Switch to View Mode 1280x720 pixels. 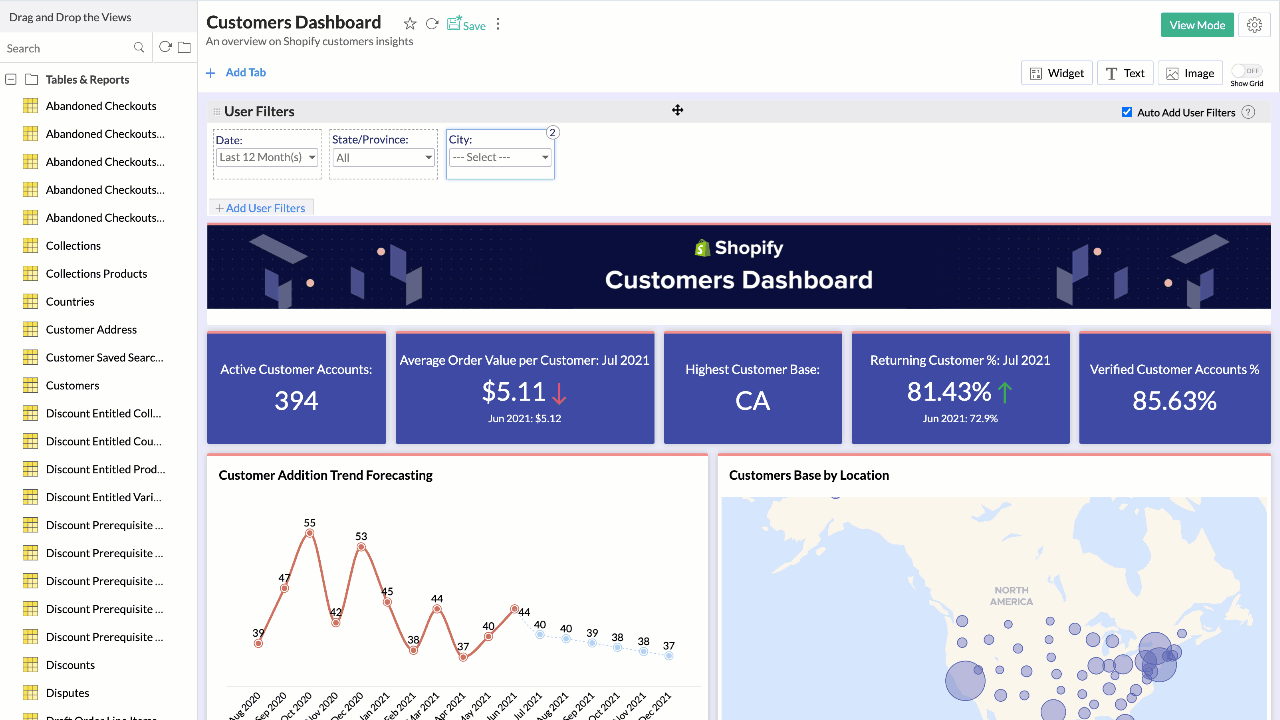point(1196,25)
